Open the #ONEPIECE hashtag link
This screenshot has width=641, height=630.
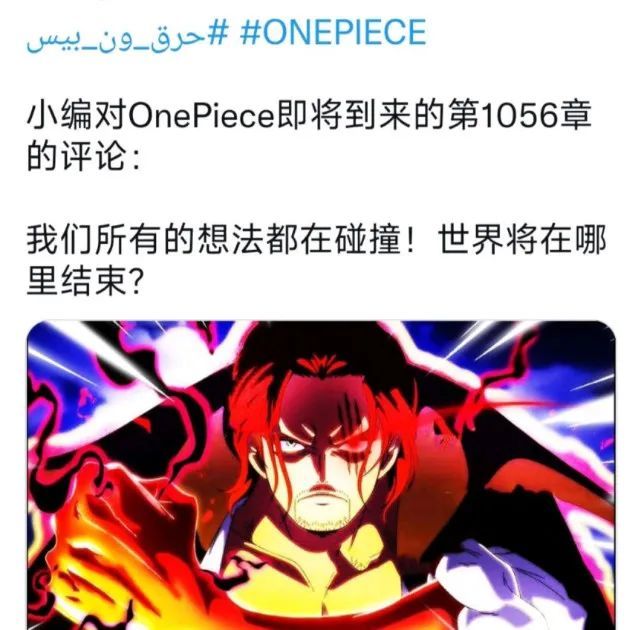coord(333,32)
